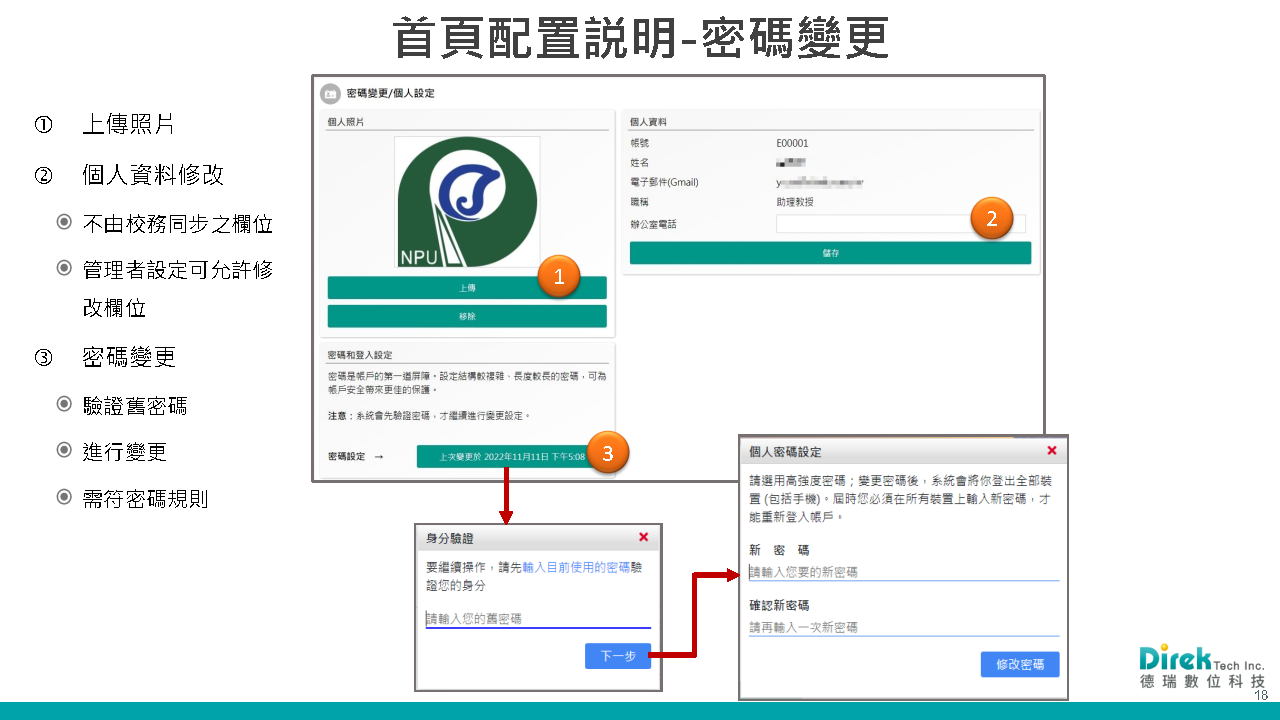
Task: Close the 個人密碼設定 dialog with red X
Action: coord(1051,451)
